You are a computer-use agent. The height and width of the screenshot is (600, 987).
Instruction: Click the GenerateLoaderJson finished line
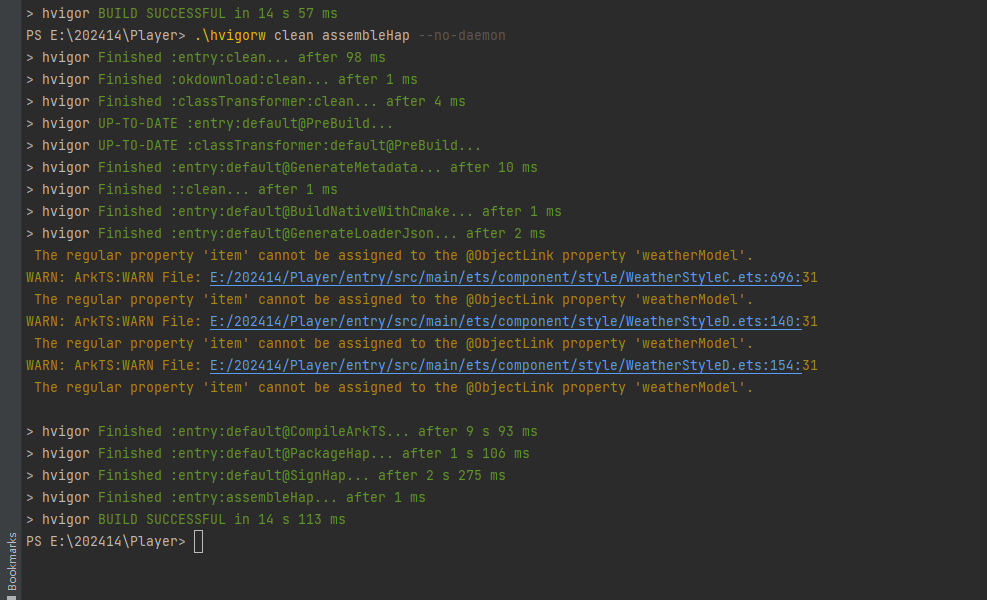pos(286,234)
